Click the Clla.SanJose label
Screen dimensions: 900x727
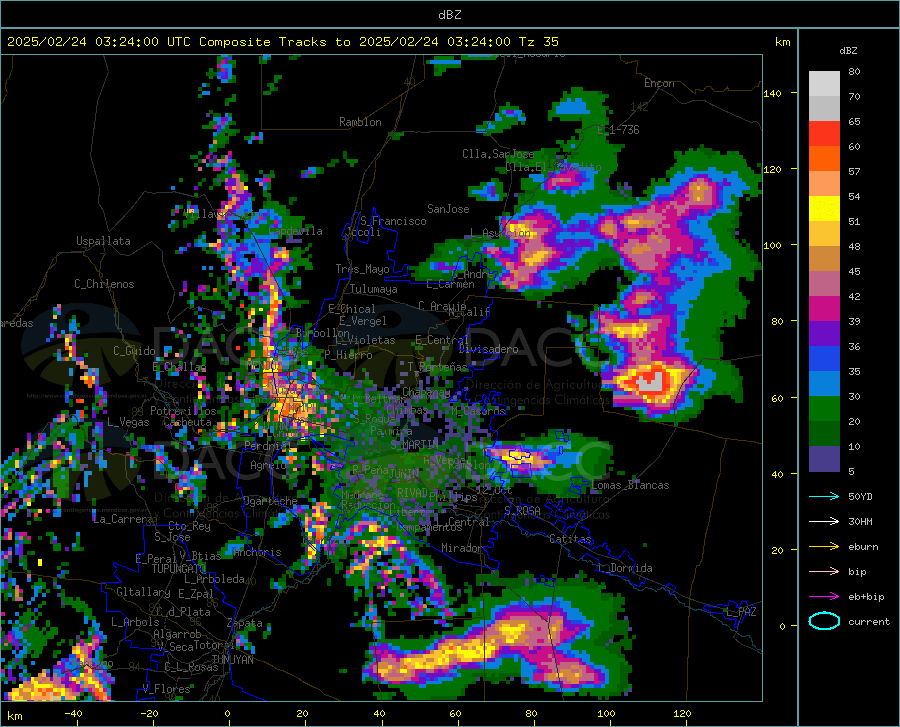click(x=498, y=154)
